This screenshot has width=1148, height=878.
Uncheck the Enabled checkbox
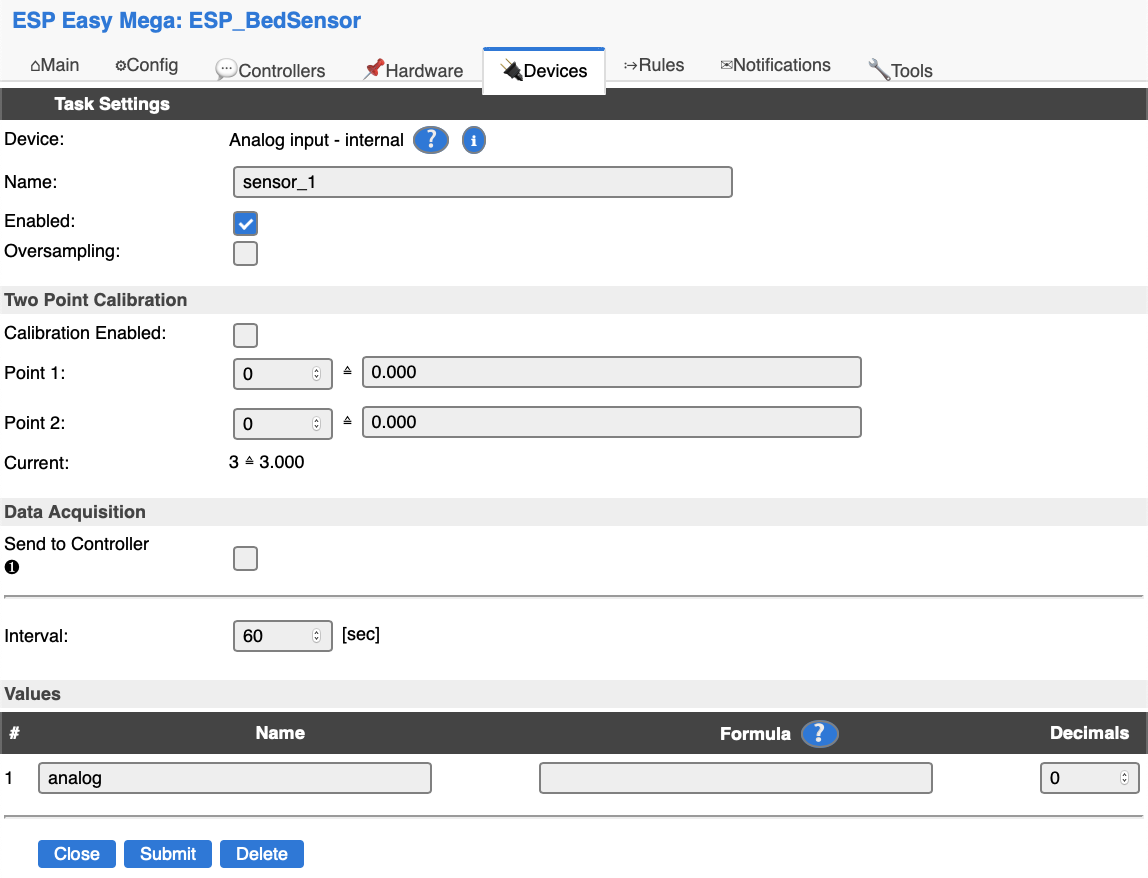point(245,223)
